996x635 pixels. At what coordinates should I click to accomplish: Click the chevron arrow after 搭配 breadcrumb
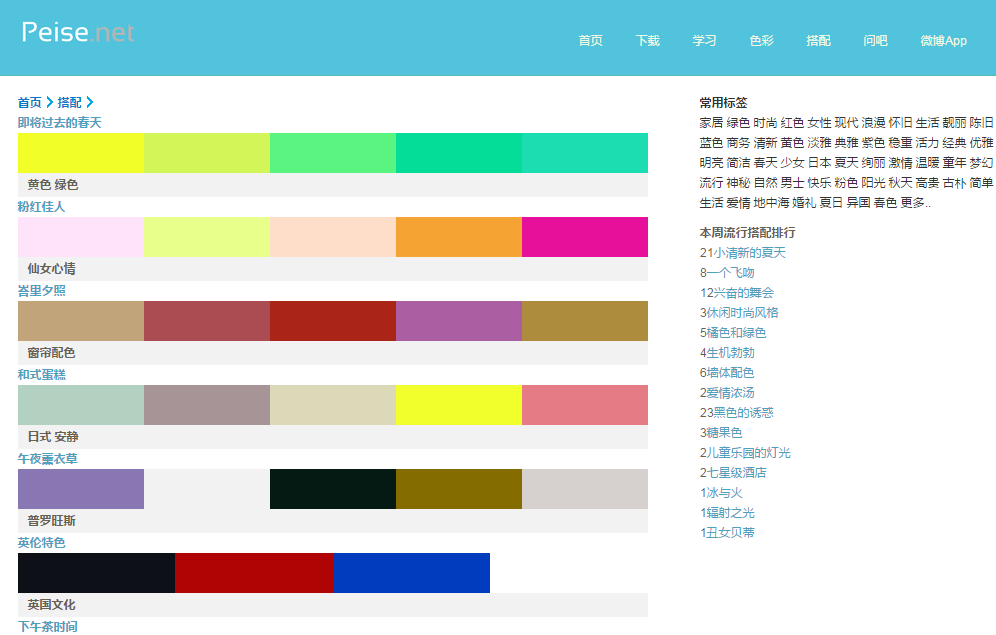point(90,102)
